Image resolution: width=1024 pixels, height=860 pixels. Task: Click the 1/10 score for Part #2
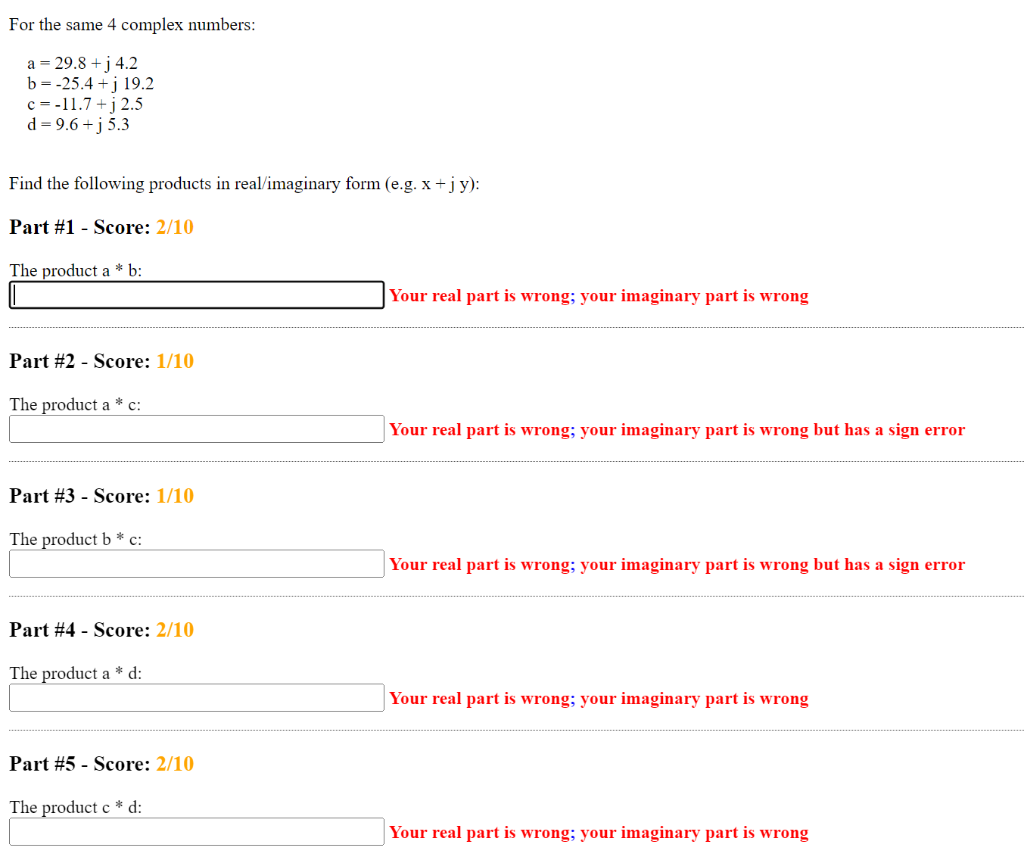[174, 361]
